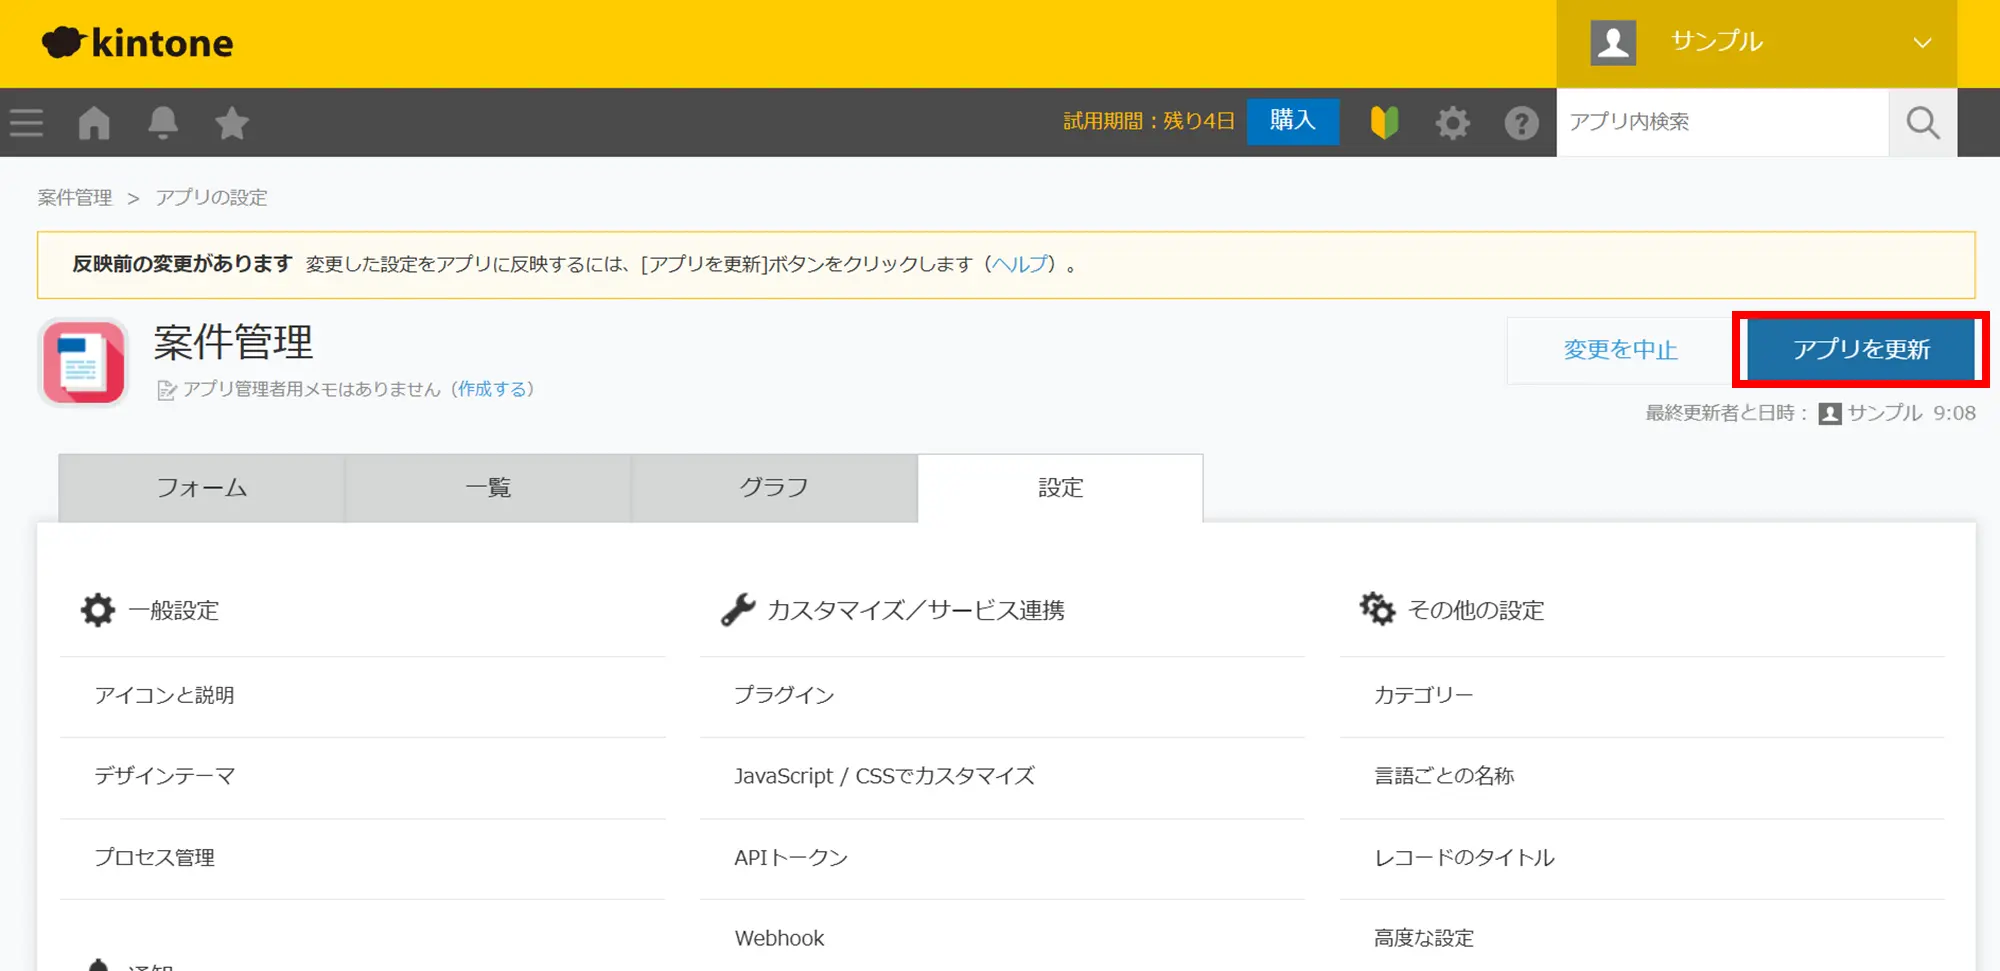Open favorites star icon
Viewport: 2000px width, 971px height.
[x=232, y=123]
